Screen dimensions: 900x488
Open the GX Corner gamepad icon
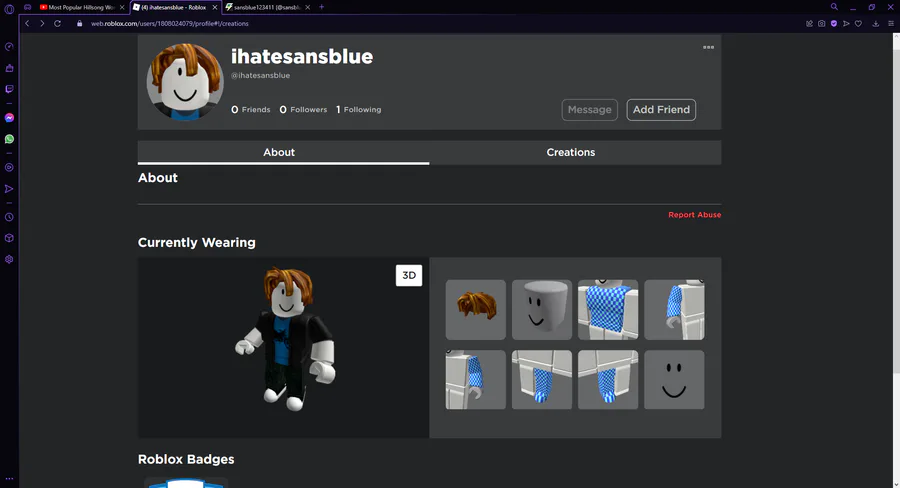tap(28, 7)
